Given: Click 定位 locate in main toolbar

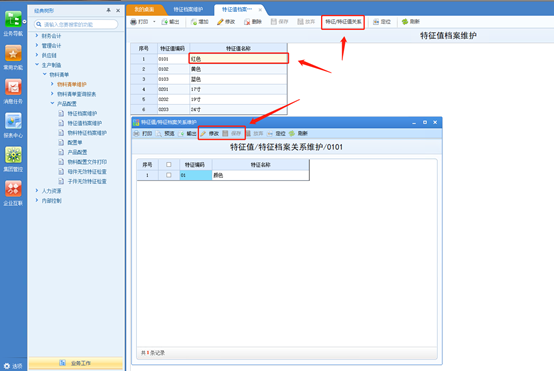Looking at the screenshot, I should coord(382,22).
